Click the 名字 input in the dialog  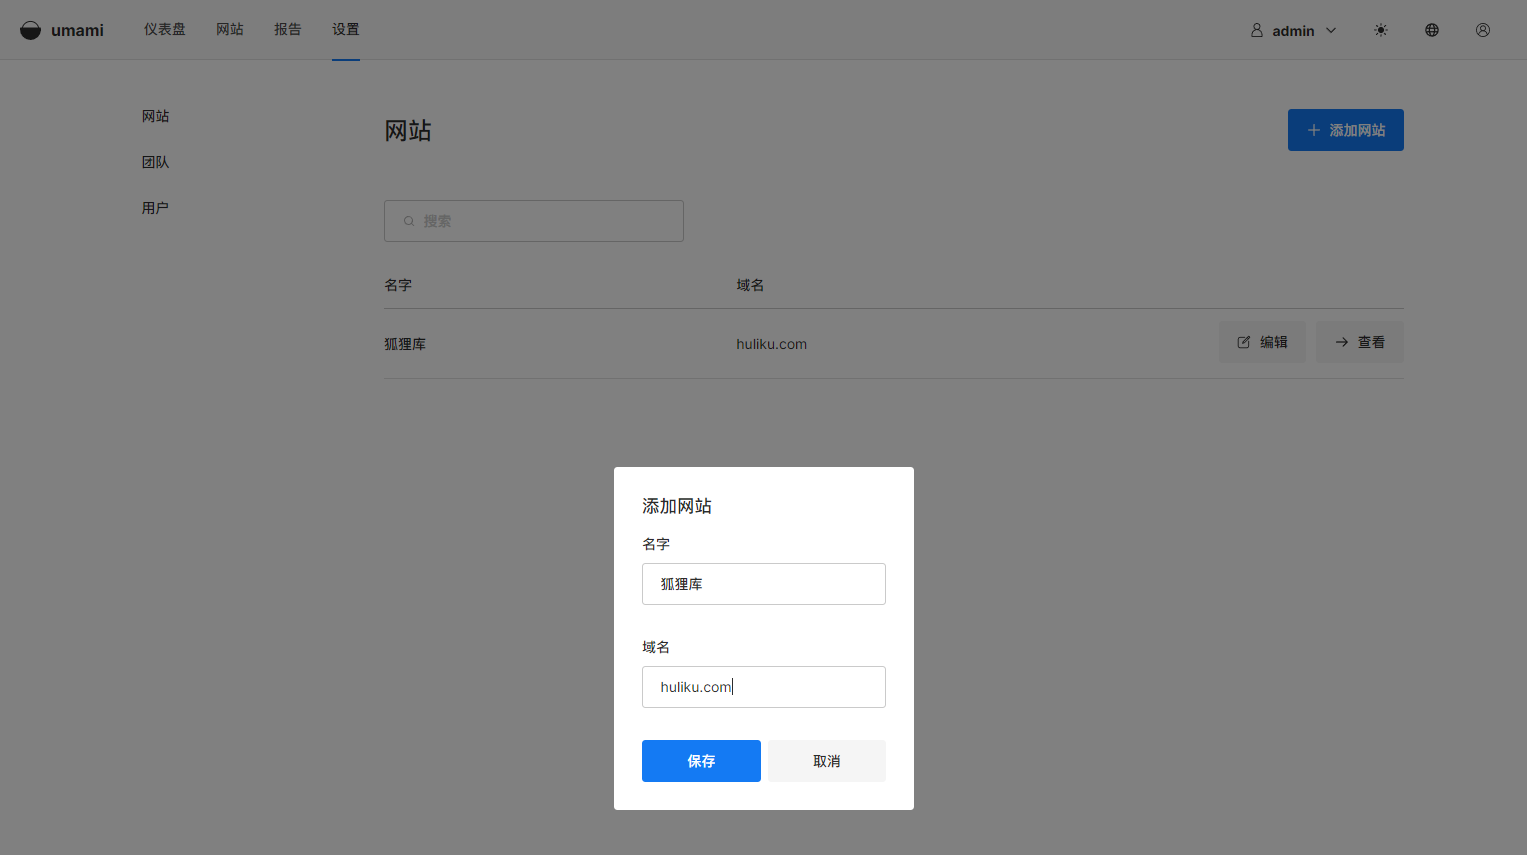tap(763, 584)
